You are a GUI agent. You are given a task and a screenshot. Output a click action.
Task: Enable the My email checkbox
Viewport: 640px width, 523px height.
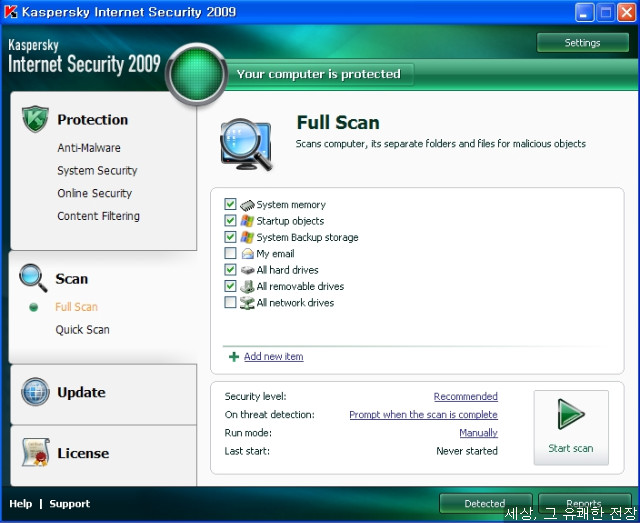tap(230, 253)
